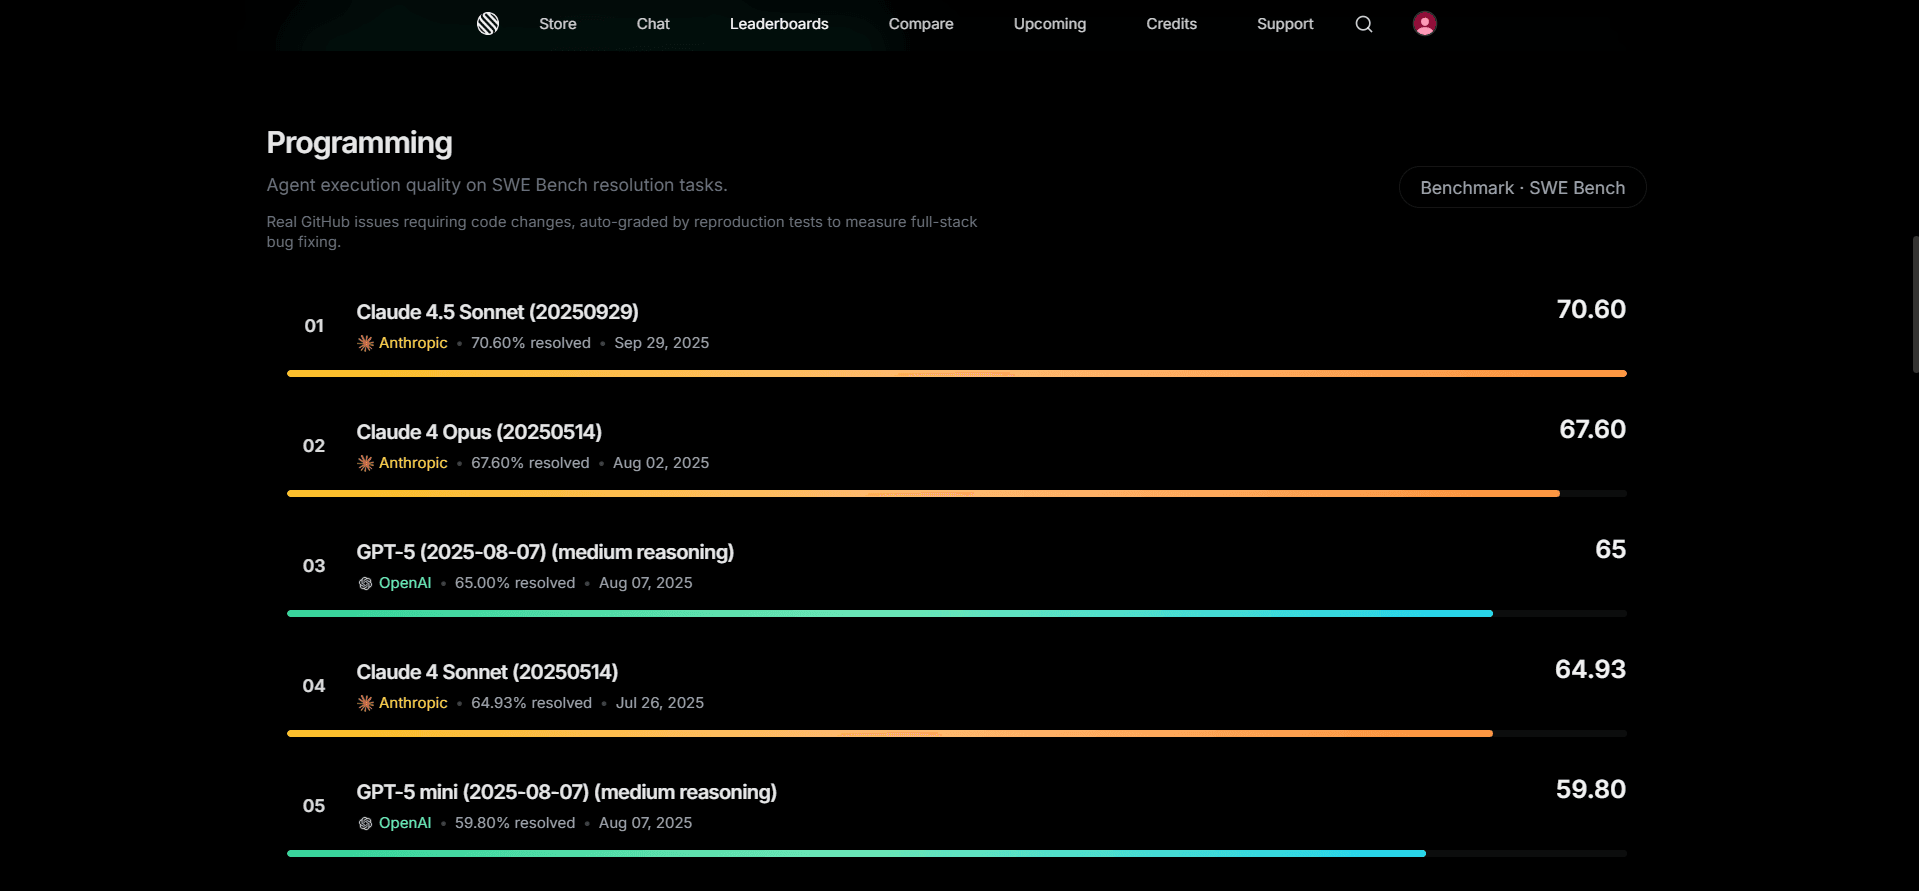Screen dimensions: 1919x891
Task: Click OpenAI logo icon under GPT-5 mini
Action: coord(366,823)
